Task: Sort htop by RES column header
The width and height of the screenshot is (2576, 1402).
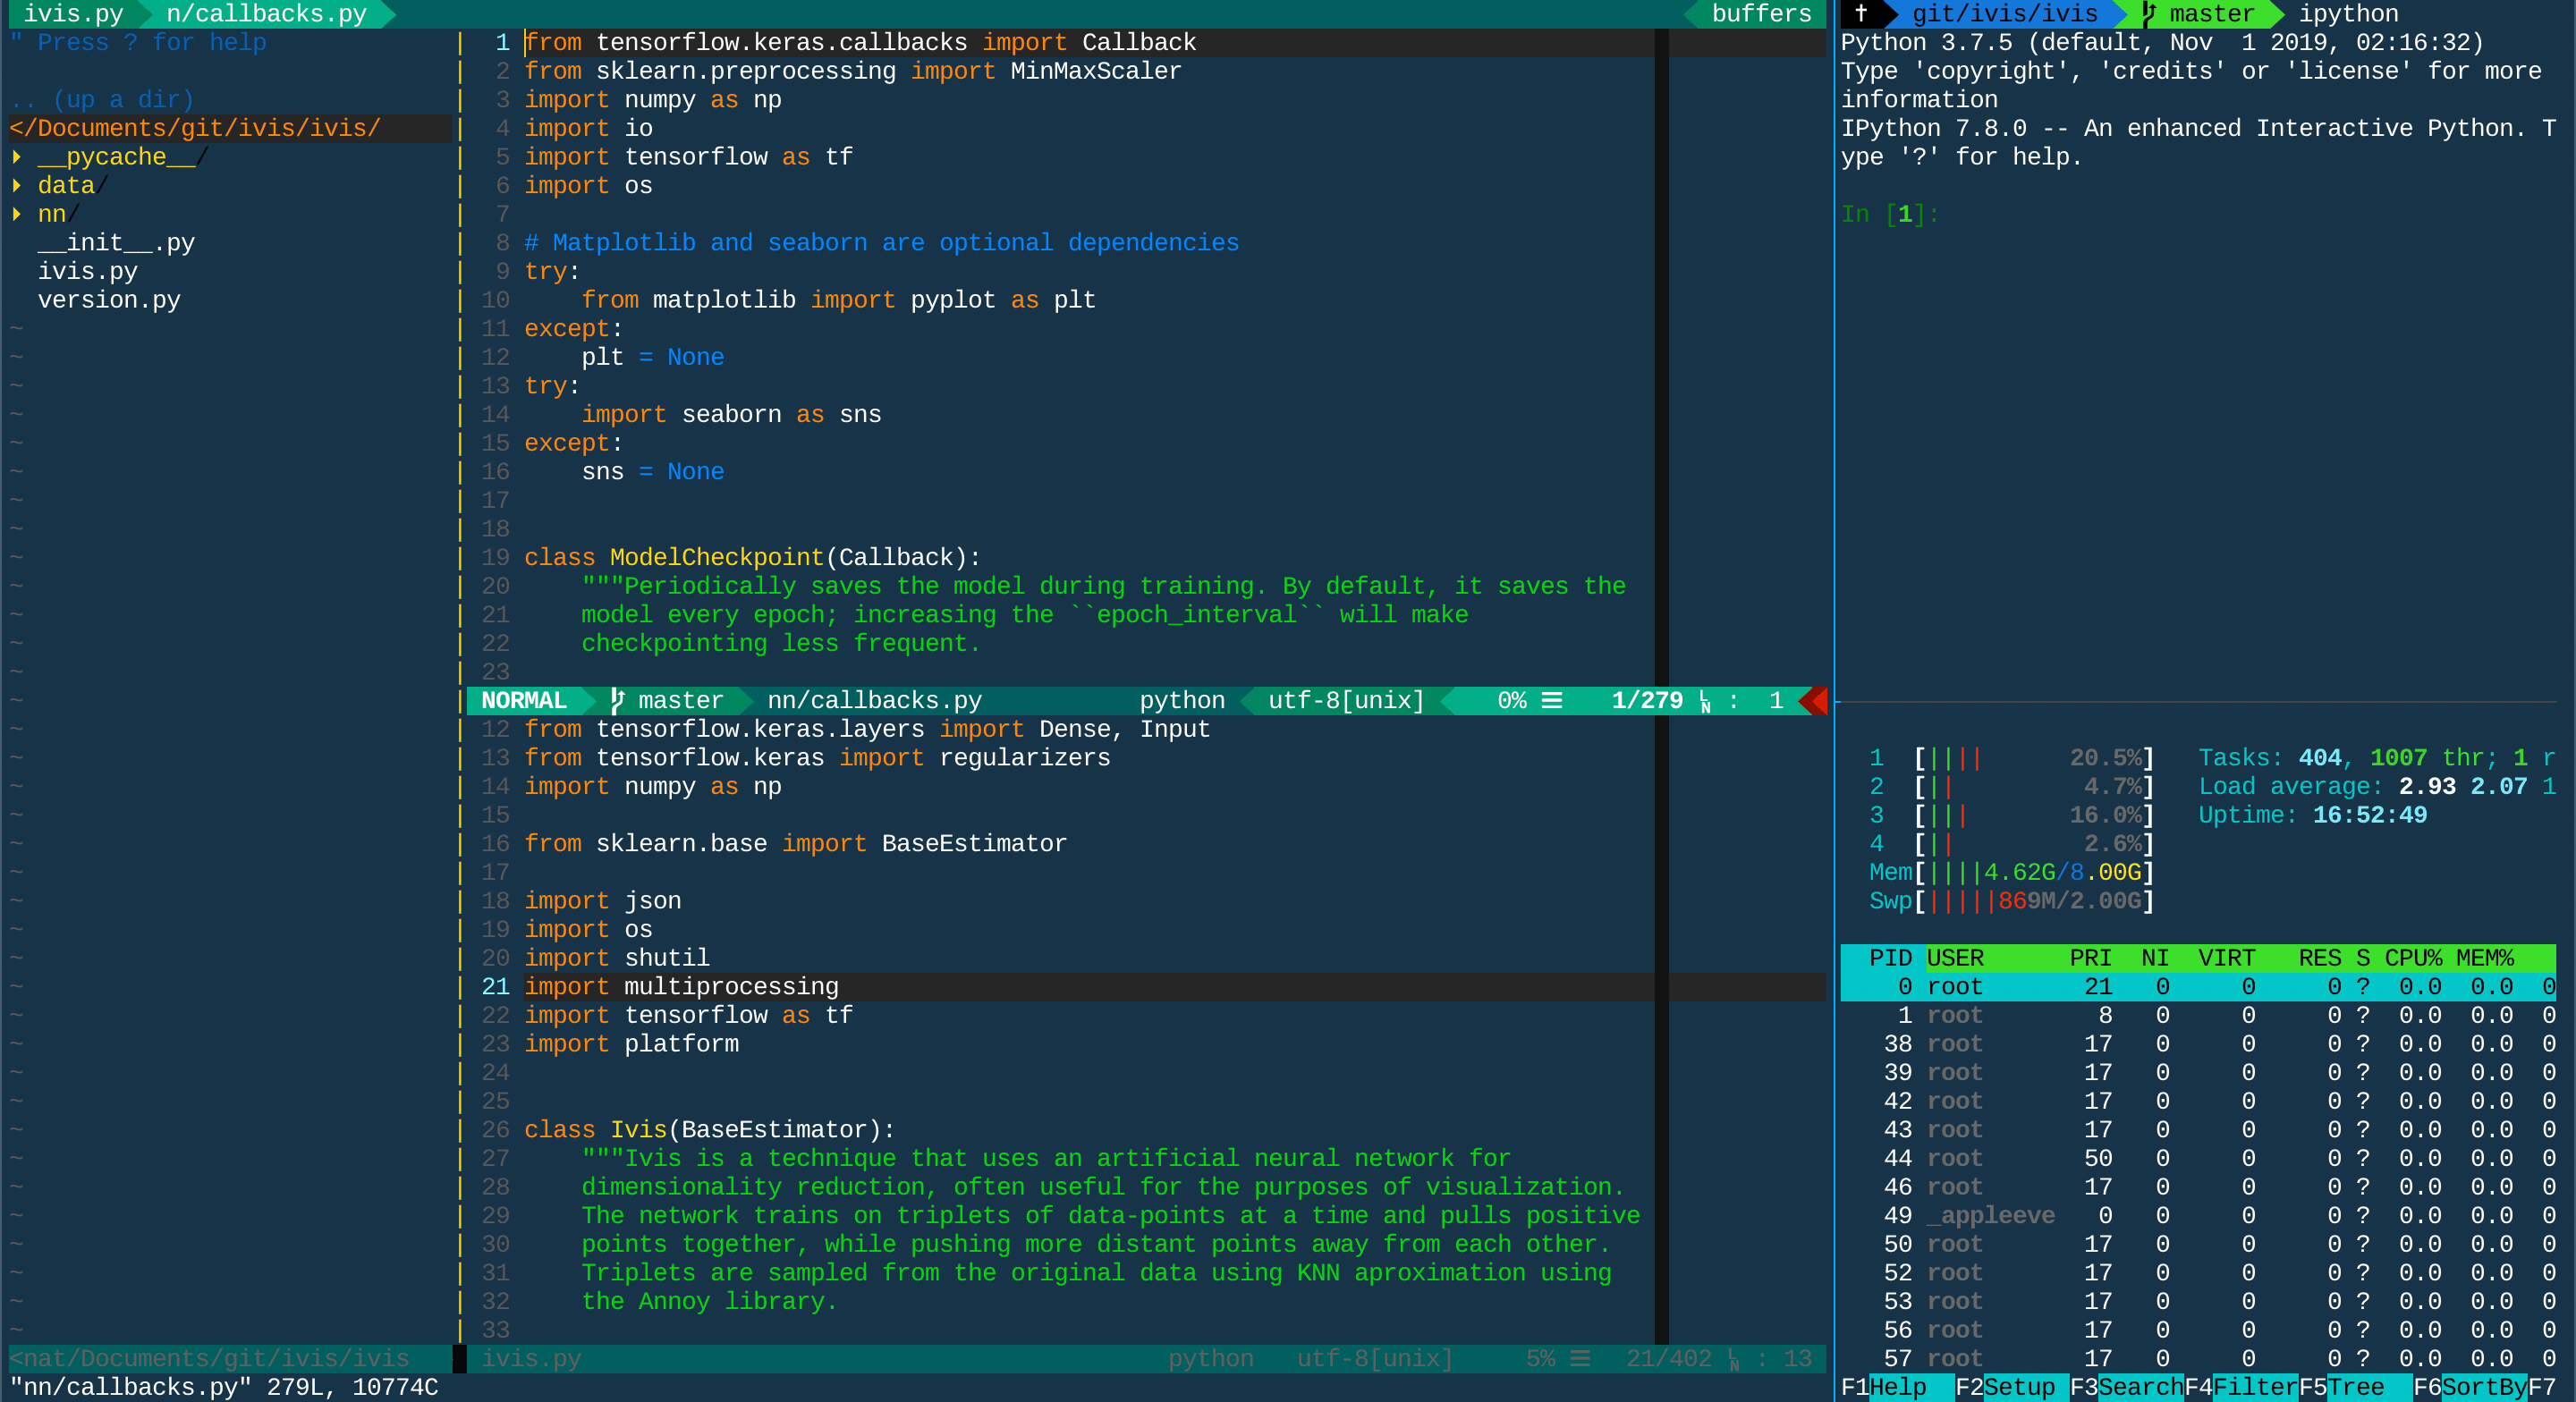Action: click(x=2319, y=958)
